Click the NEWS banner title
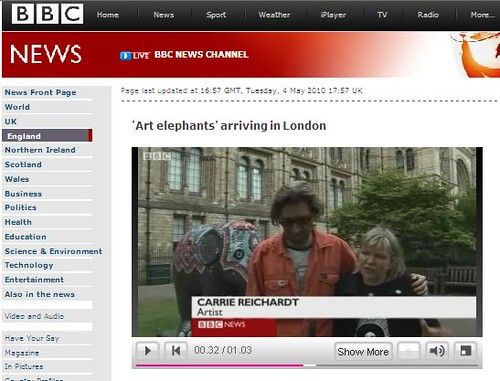The height and width of the screenshot is (381, 500). (x=46, y=54)
